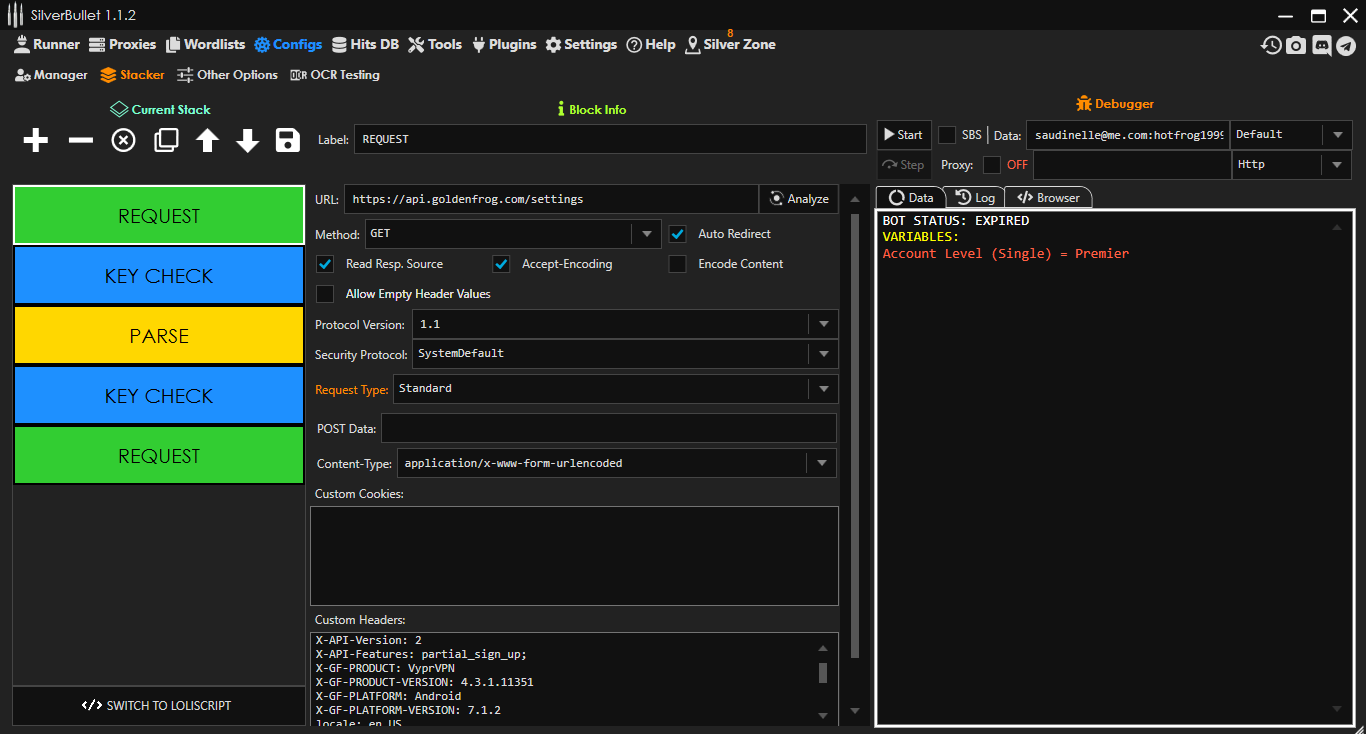Switch debugger to the Browser tab

1048,198
